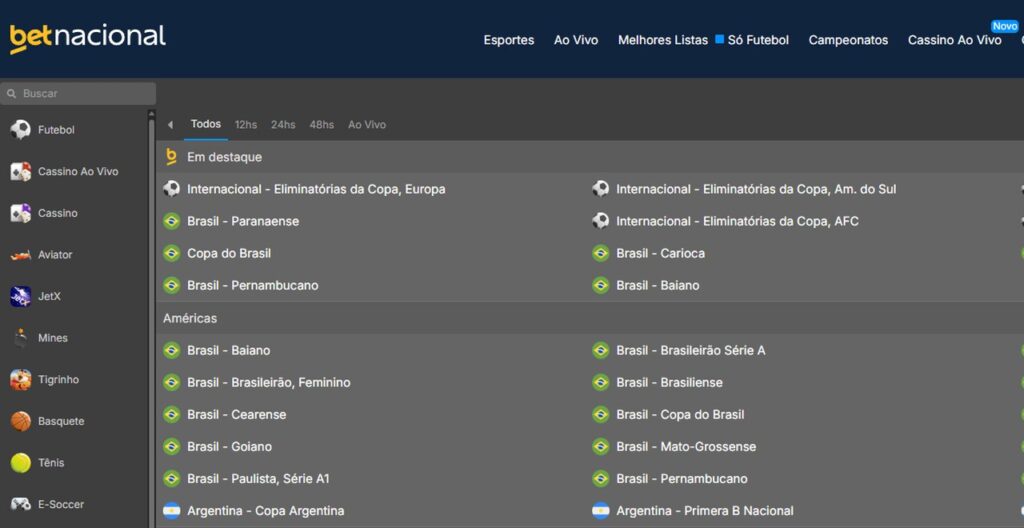Click Brazil flag beside Brasil - Carioca
This screenshot has height=528, width=1024.
(601, 253)
